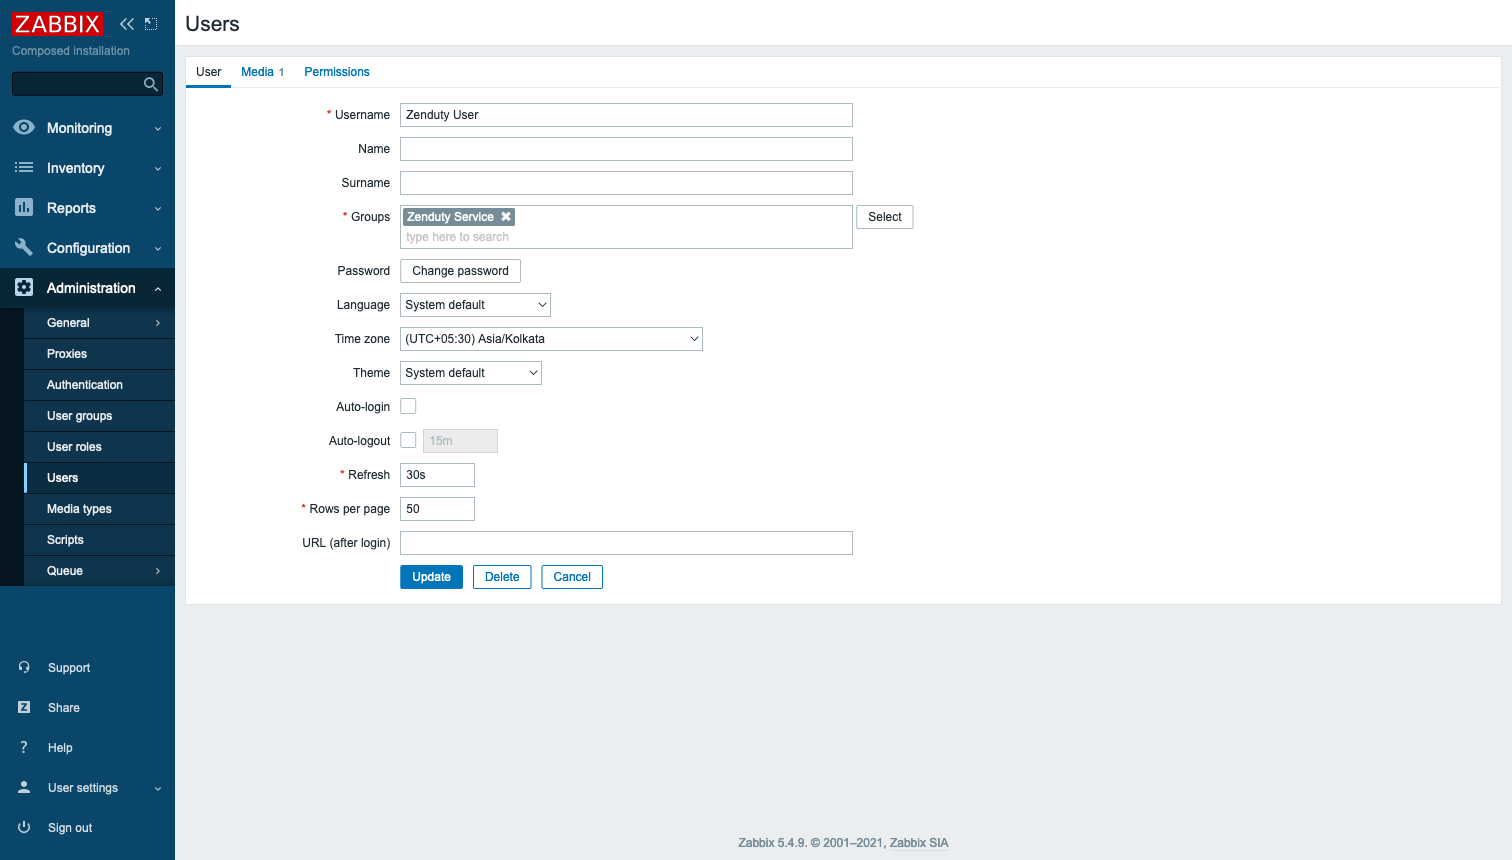Screen dimensions: 1512x860
Task: Toggle kiosk mode icon beside the logo
Action: click(151, 24)
